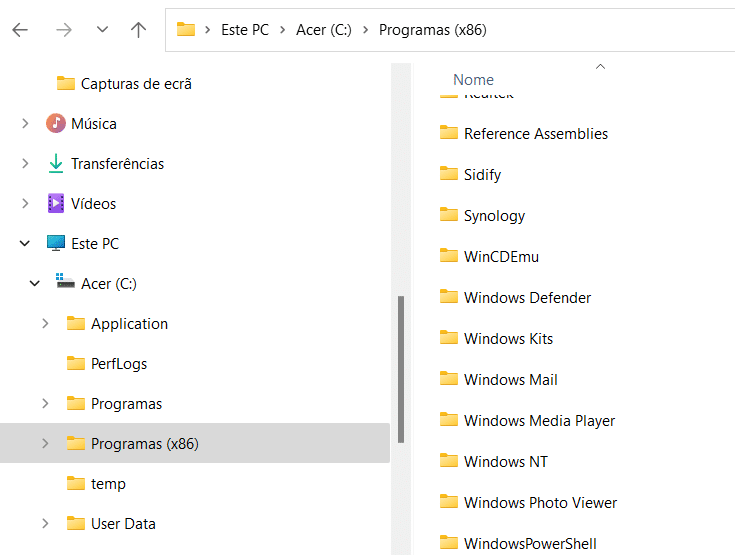Open chevron after Acer (C:) breadcrumb
The width and height of the screenshot is (735, 555).
(366, 30)
